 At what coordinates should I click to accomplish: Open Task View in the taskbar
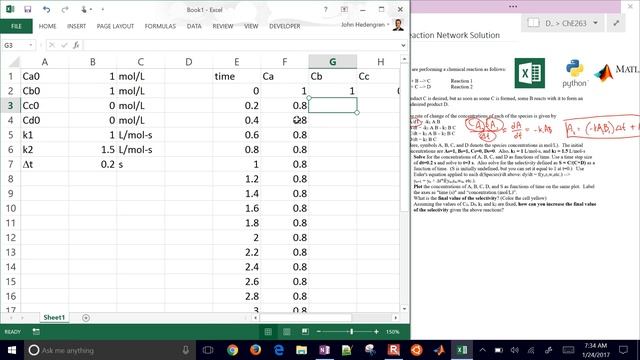point(208,350)
